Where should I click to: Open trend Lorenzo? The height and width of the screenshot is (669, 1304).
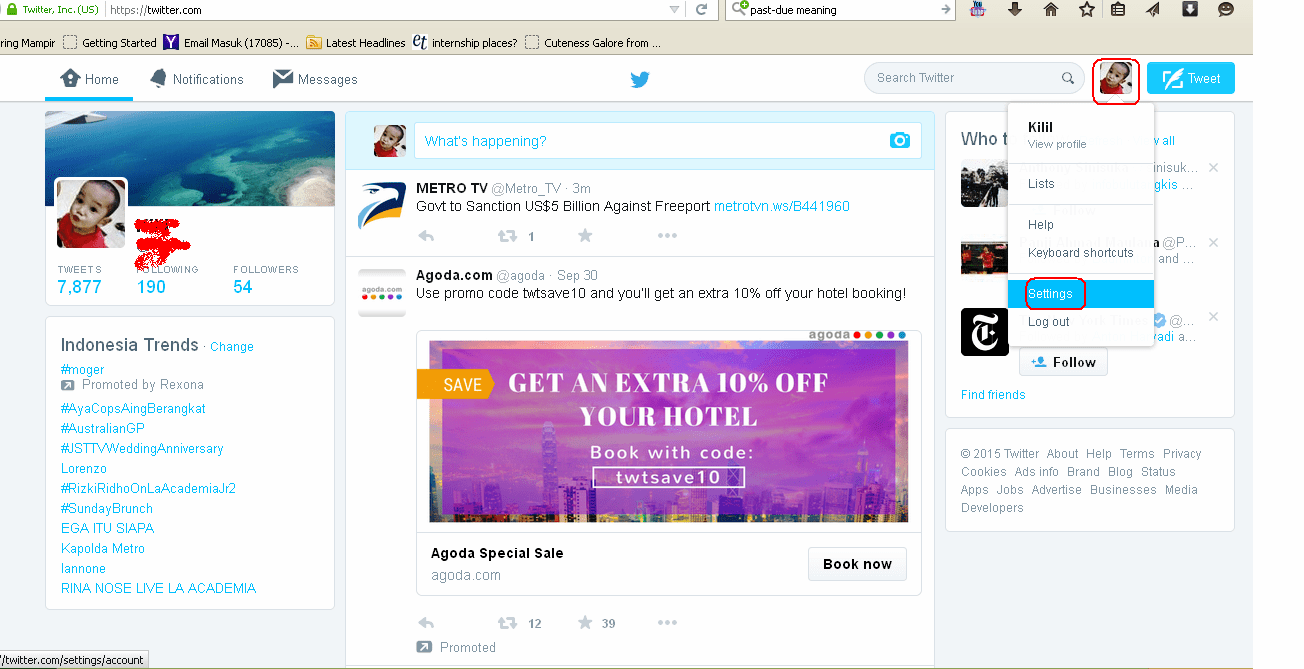click(83, 469)
